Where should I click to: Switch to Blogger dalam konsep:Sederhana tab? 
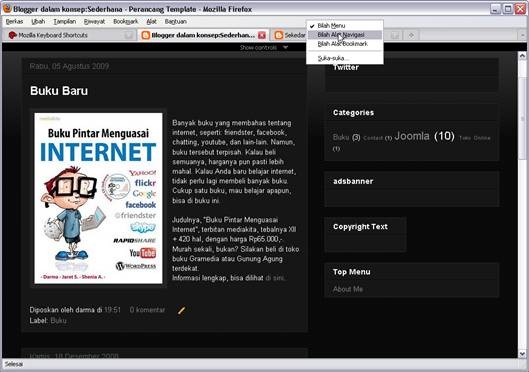(203, 35)
